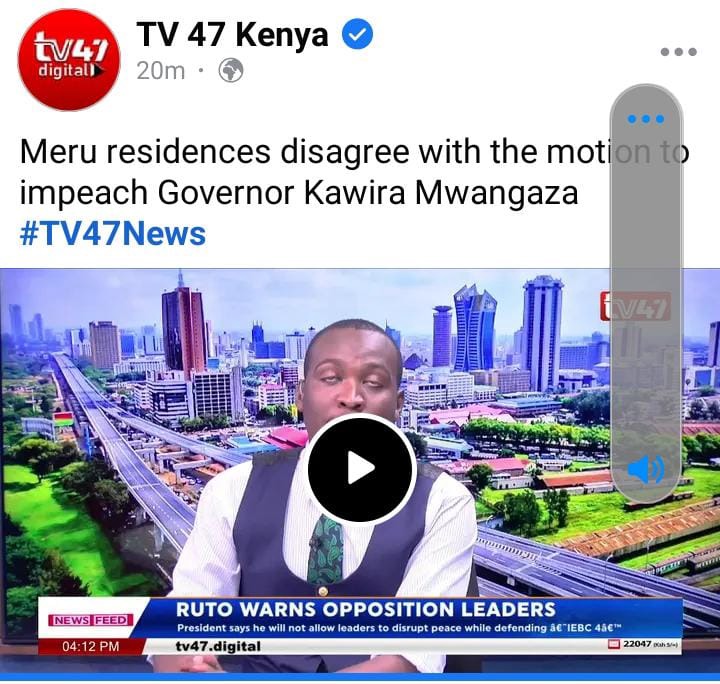Select the RUTO WARNS OPPOSITION LEADERS headline

(366, 609)
